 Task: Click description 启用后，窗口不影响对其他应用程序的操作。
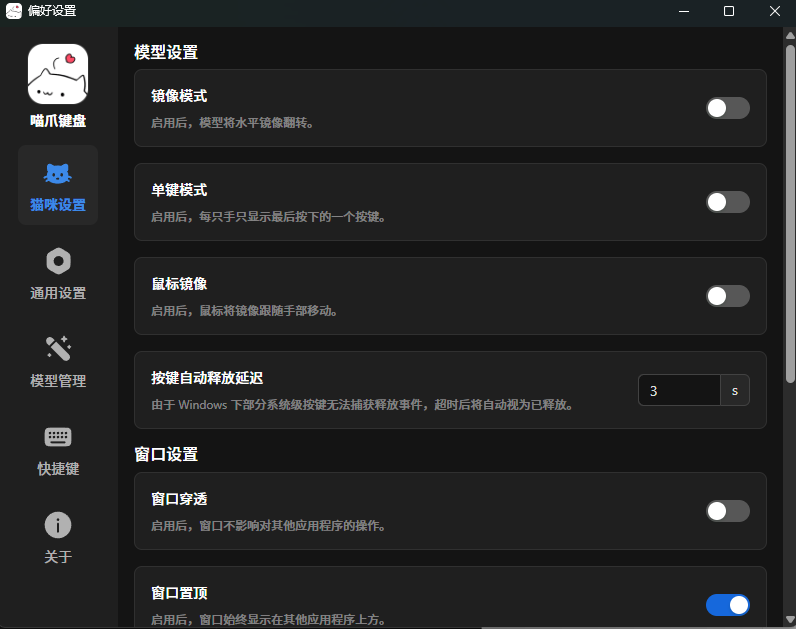[269, 526]
